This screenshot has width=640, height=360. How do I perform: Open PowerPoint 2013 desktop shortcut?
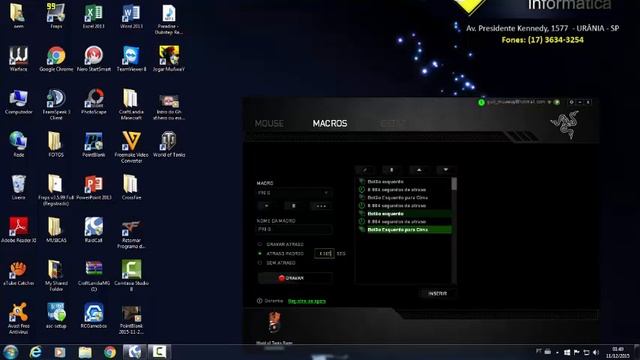pos(93,187)
